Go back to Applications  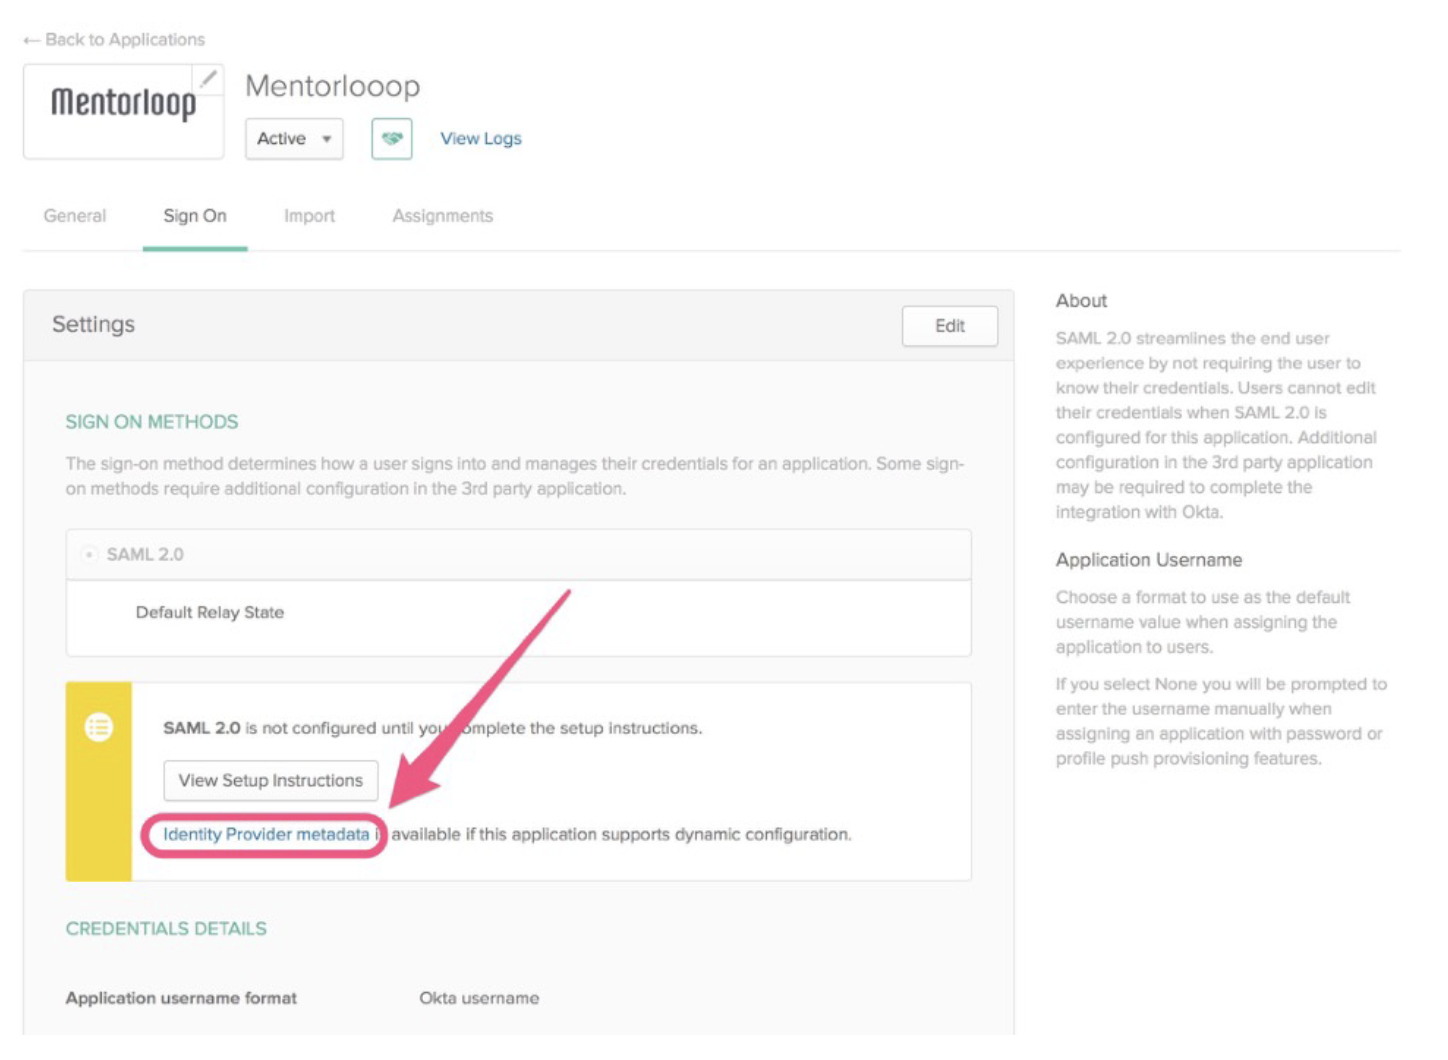[x=114, y=39]
